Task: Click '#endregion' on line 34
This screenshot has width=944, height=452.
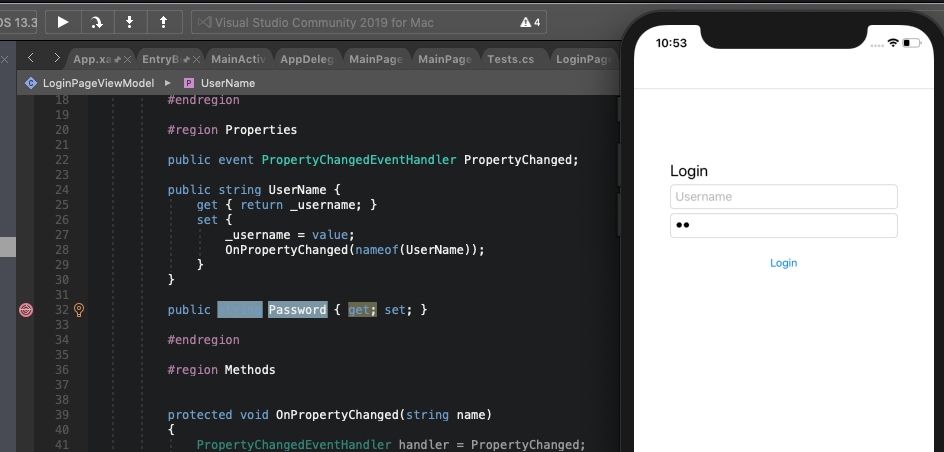Action: tap(203, 339)
